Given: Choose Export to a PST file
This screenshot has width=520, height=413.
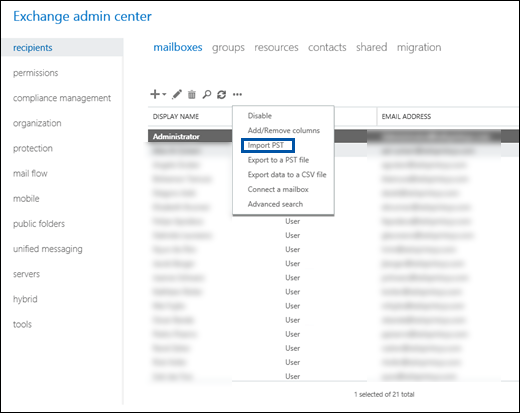Looking at the screenshot, I should [278, 160].
